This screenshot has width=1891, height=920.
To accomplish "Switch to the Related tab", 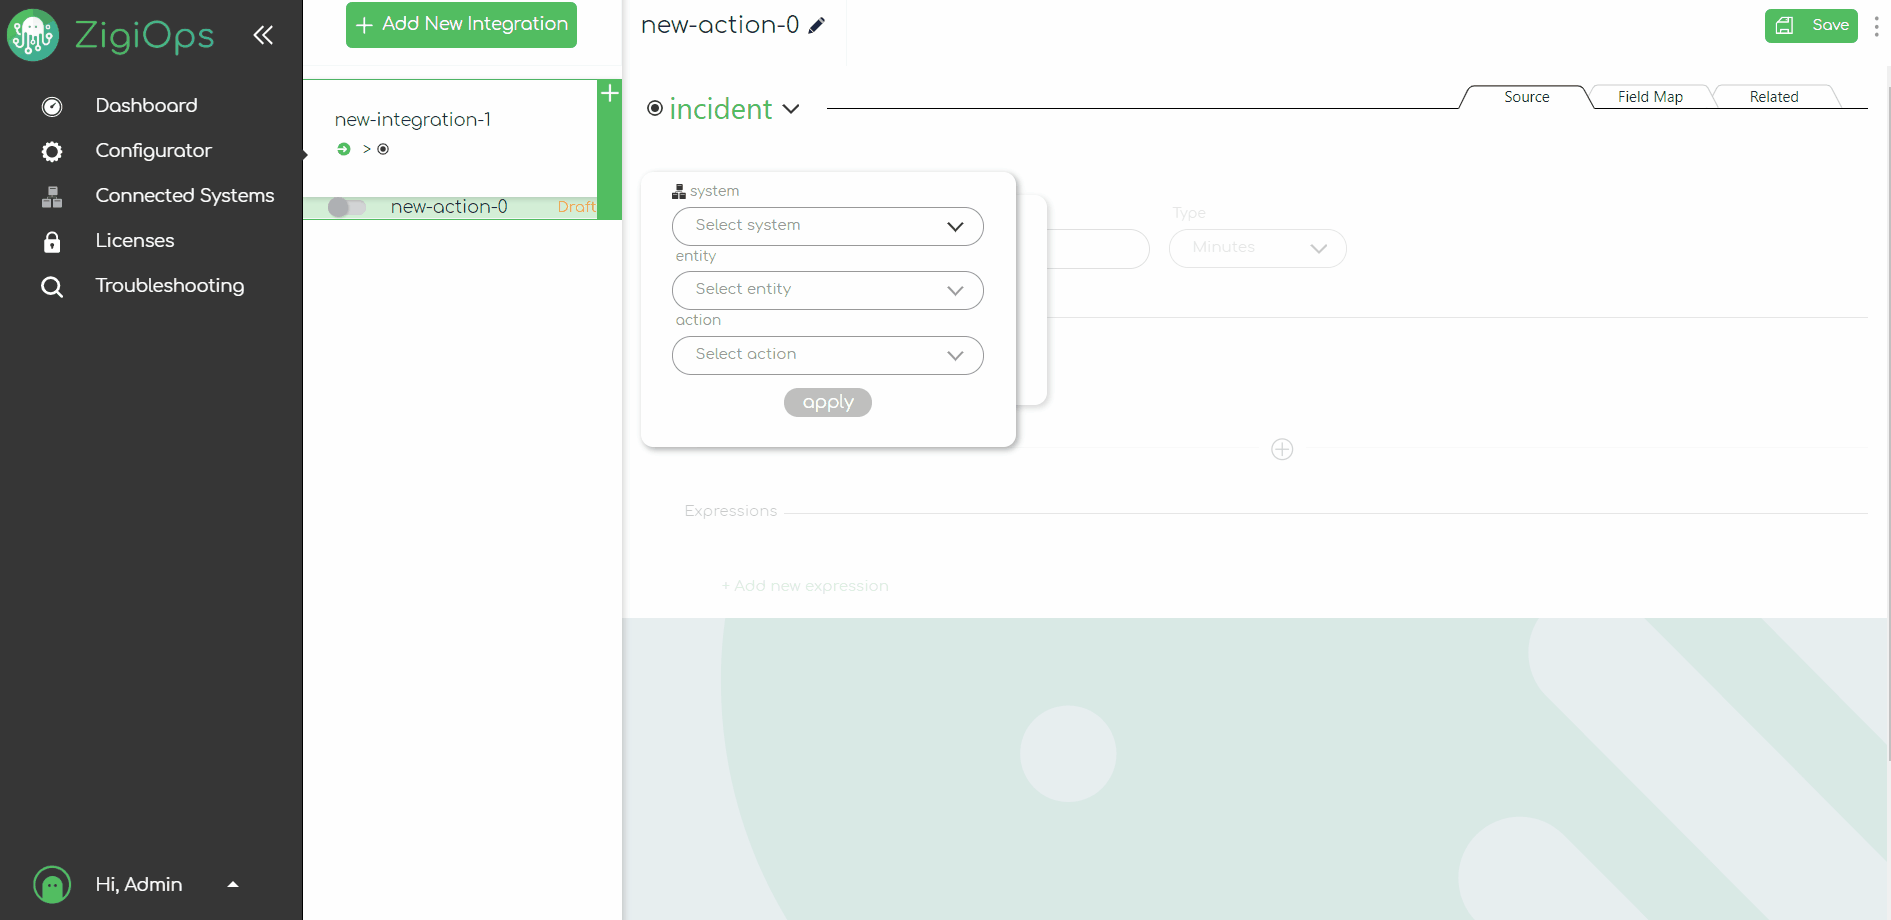I will (x=1773, y=97).
